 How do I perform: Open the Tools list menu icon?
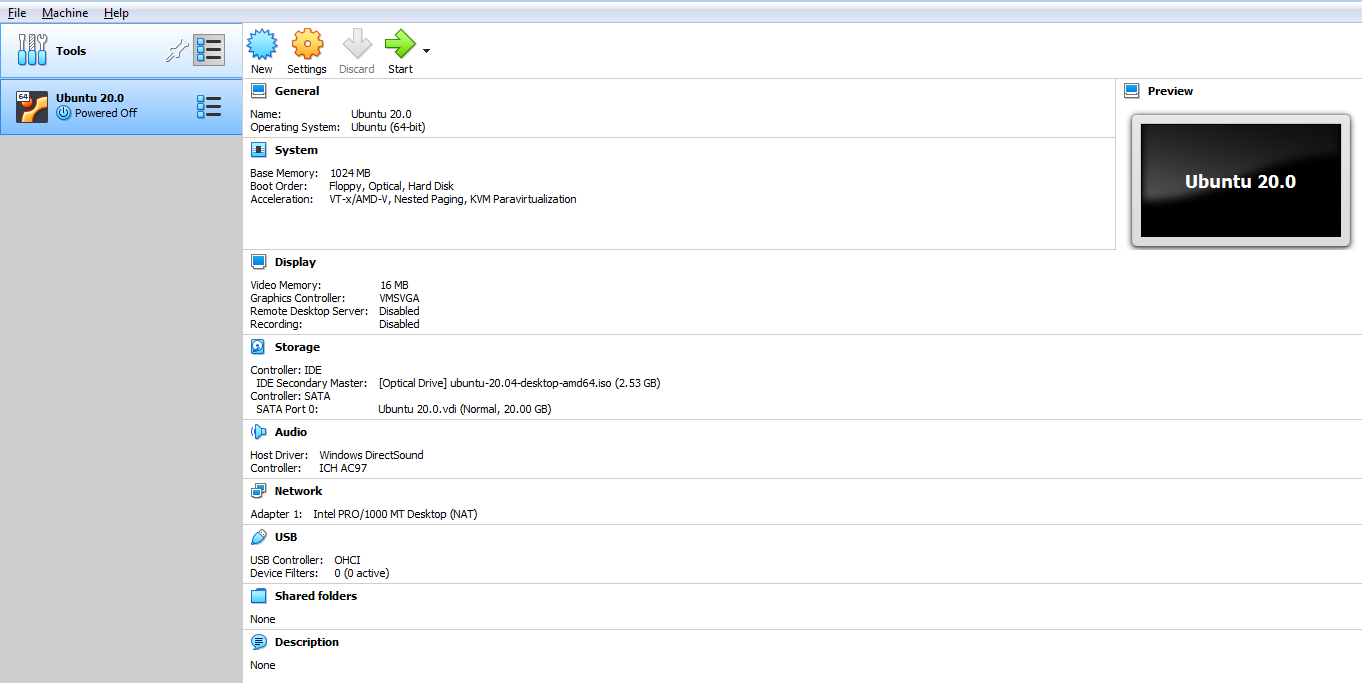pos(209,50)
